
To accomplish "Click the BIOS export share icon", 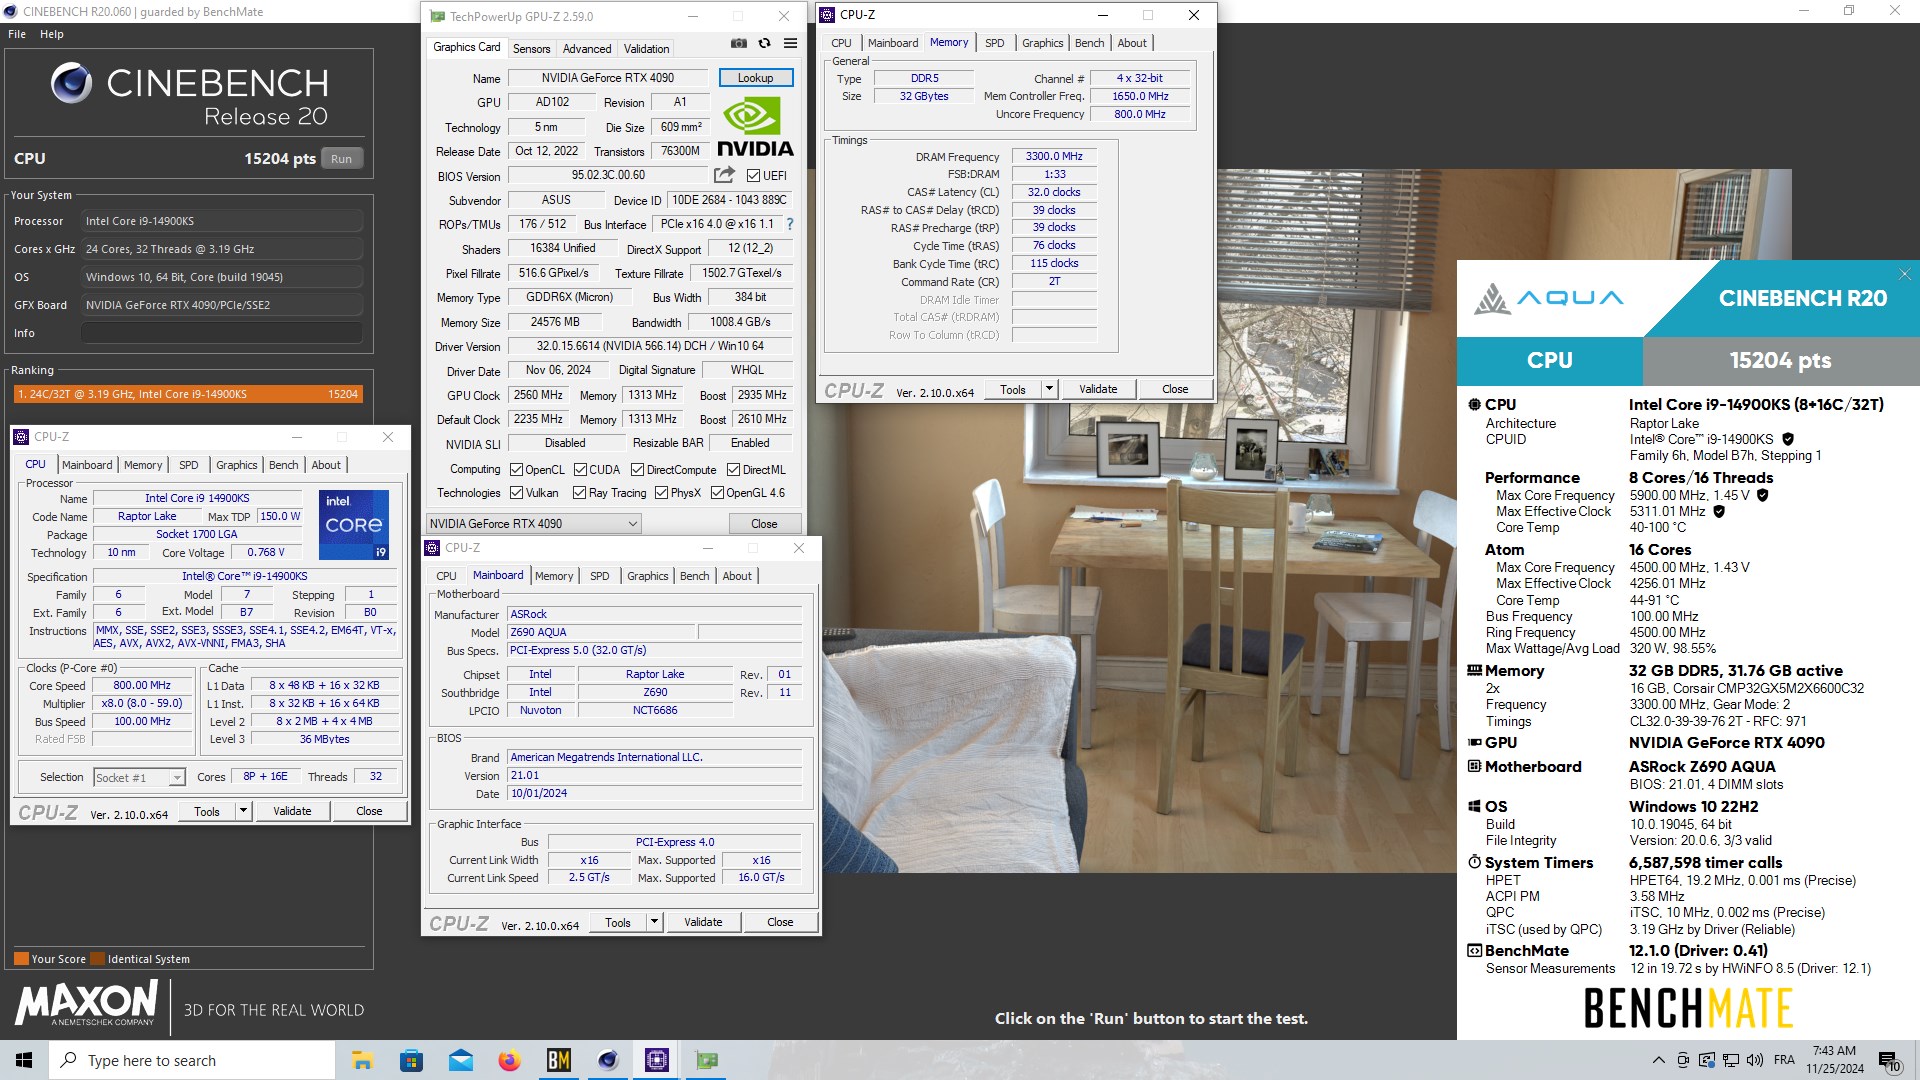I will coord(724,175).
